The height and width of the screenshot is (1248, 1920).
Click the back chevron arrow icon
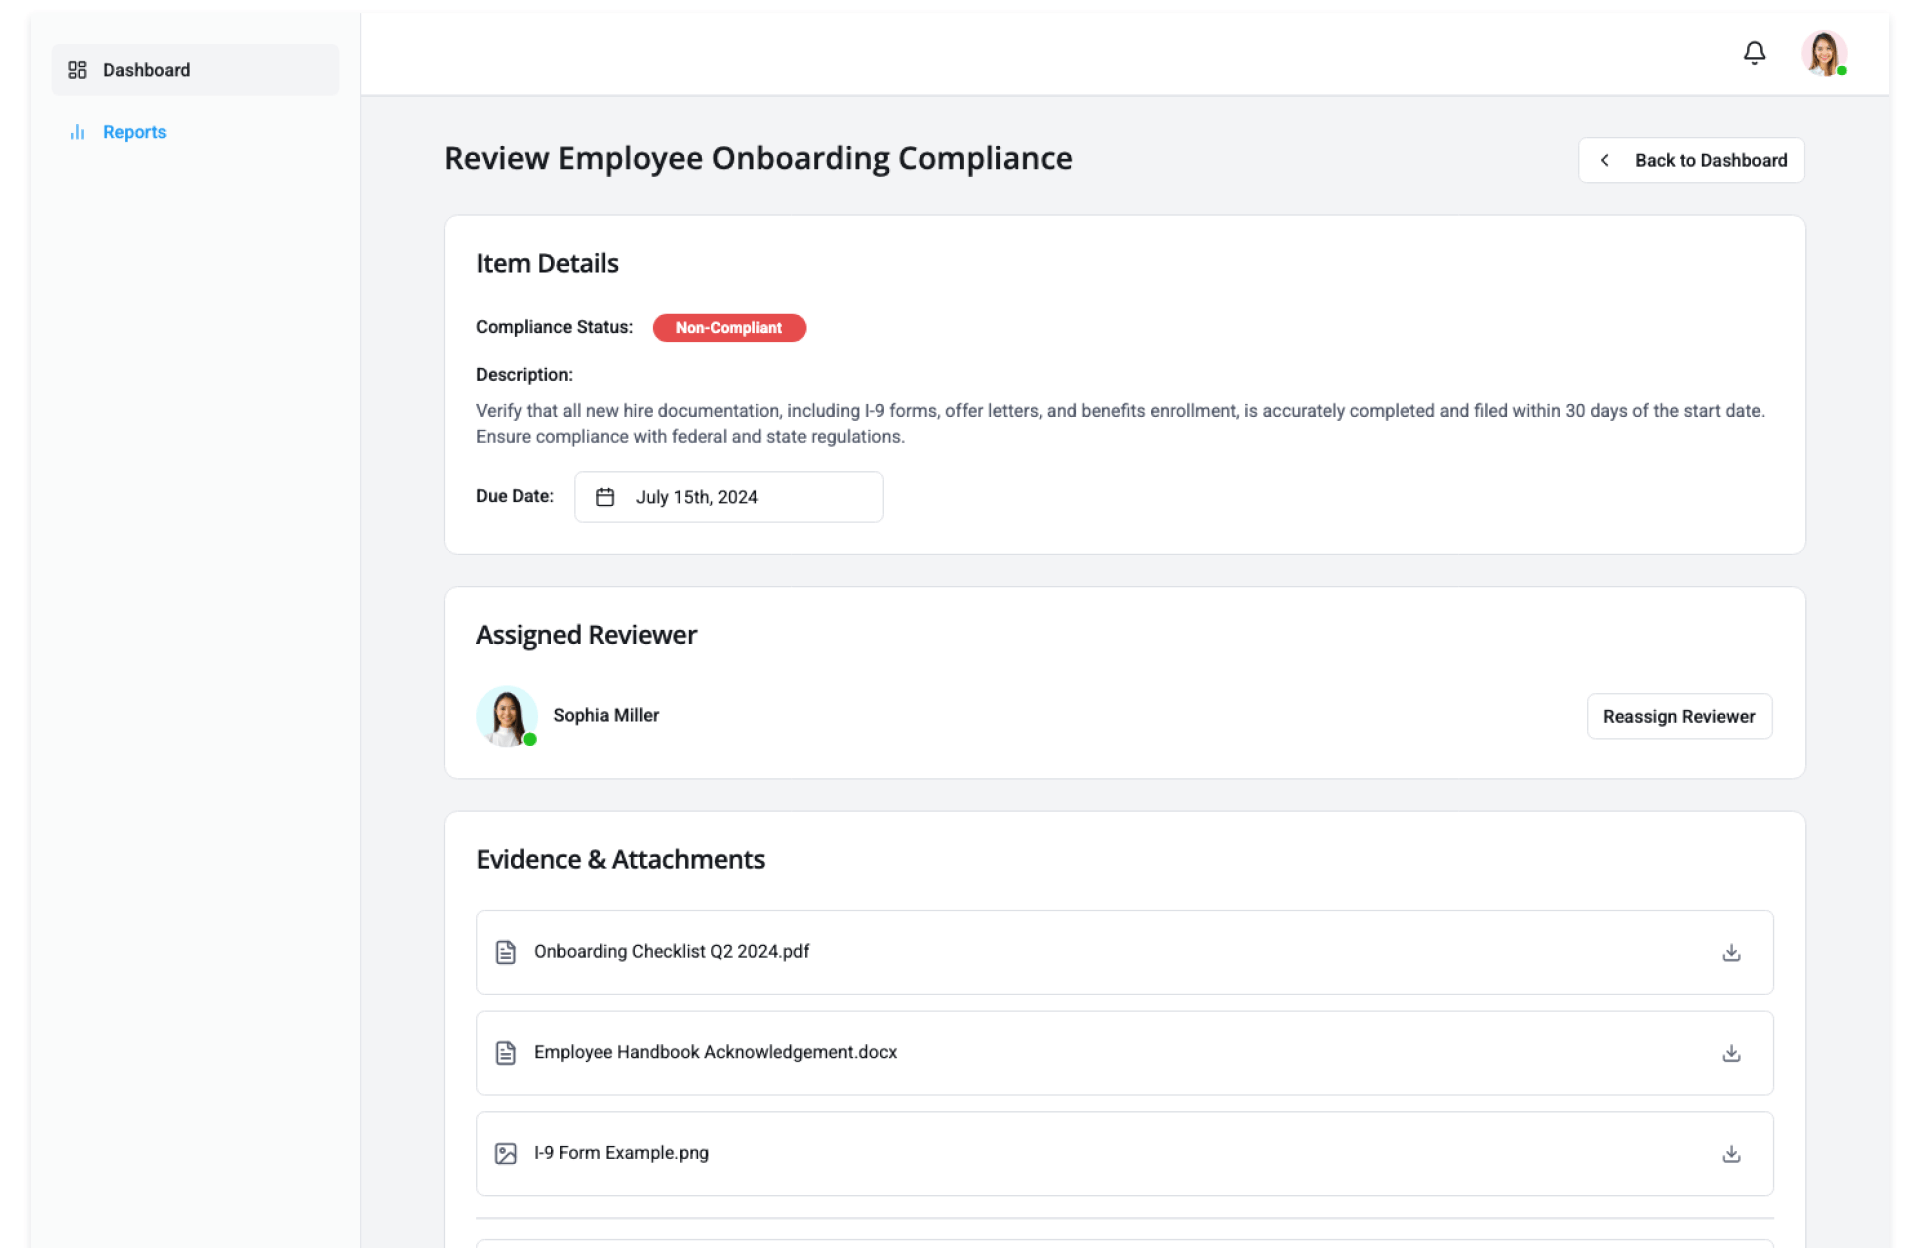tap(1605, 160)
